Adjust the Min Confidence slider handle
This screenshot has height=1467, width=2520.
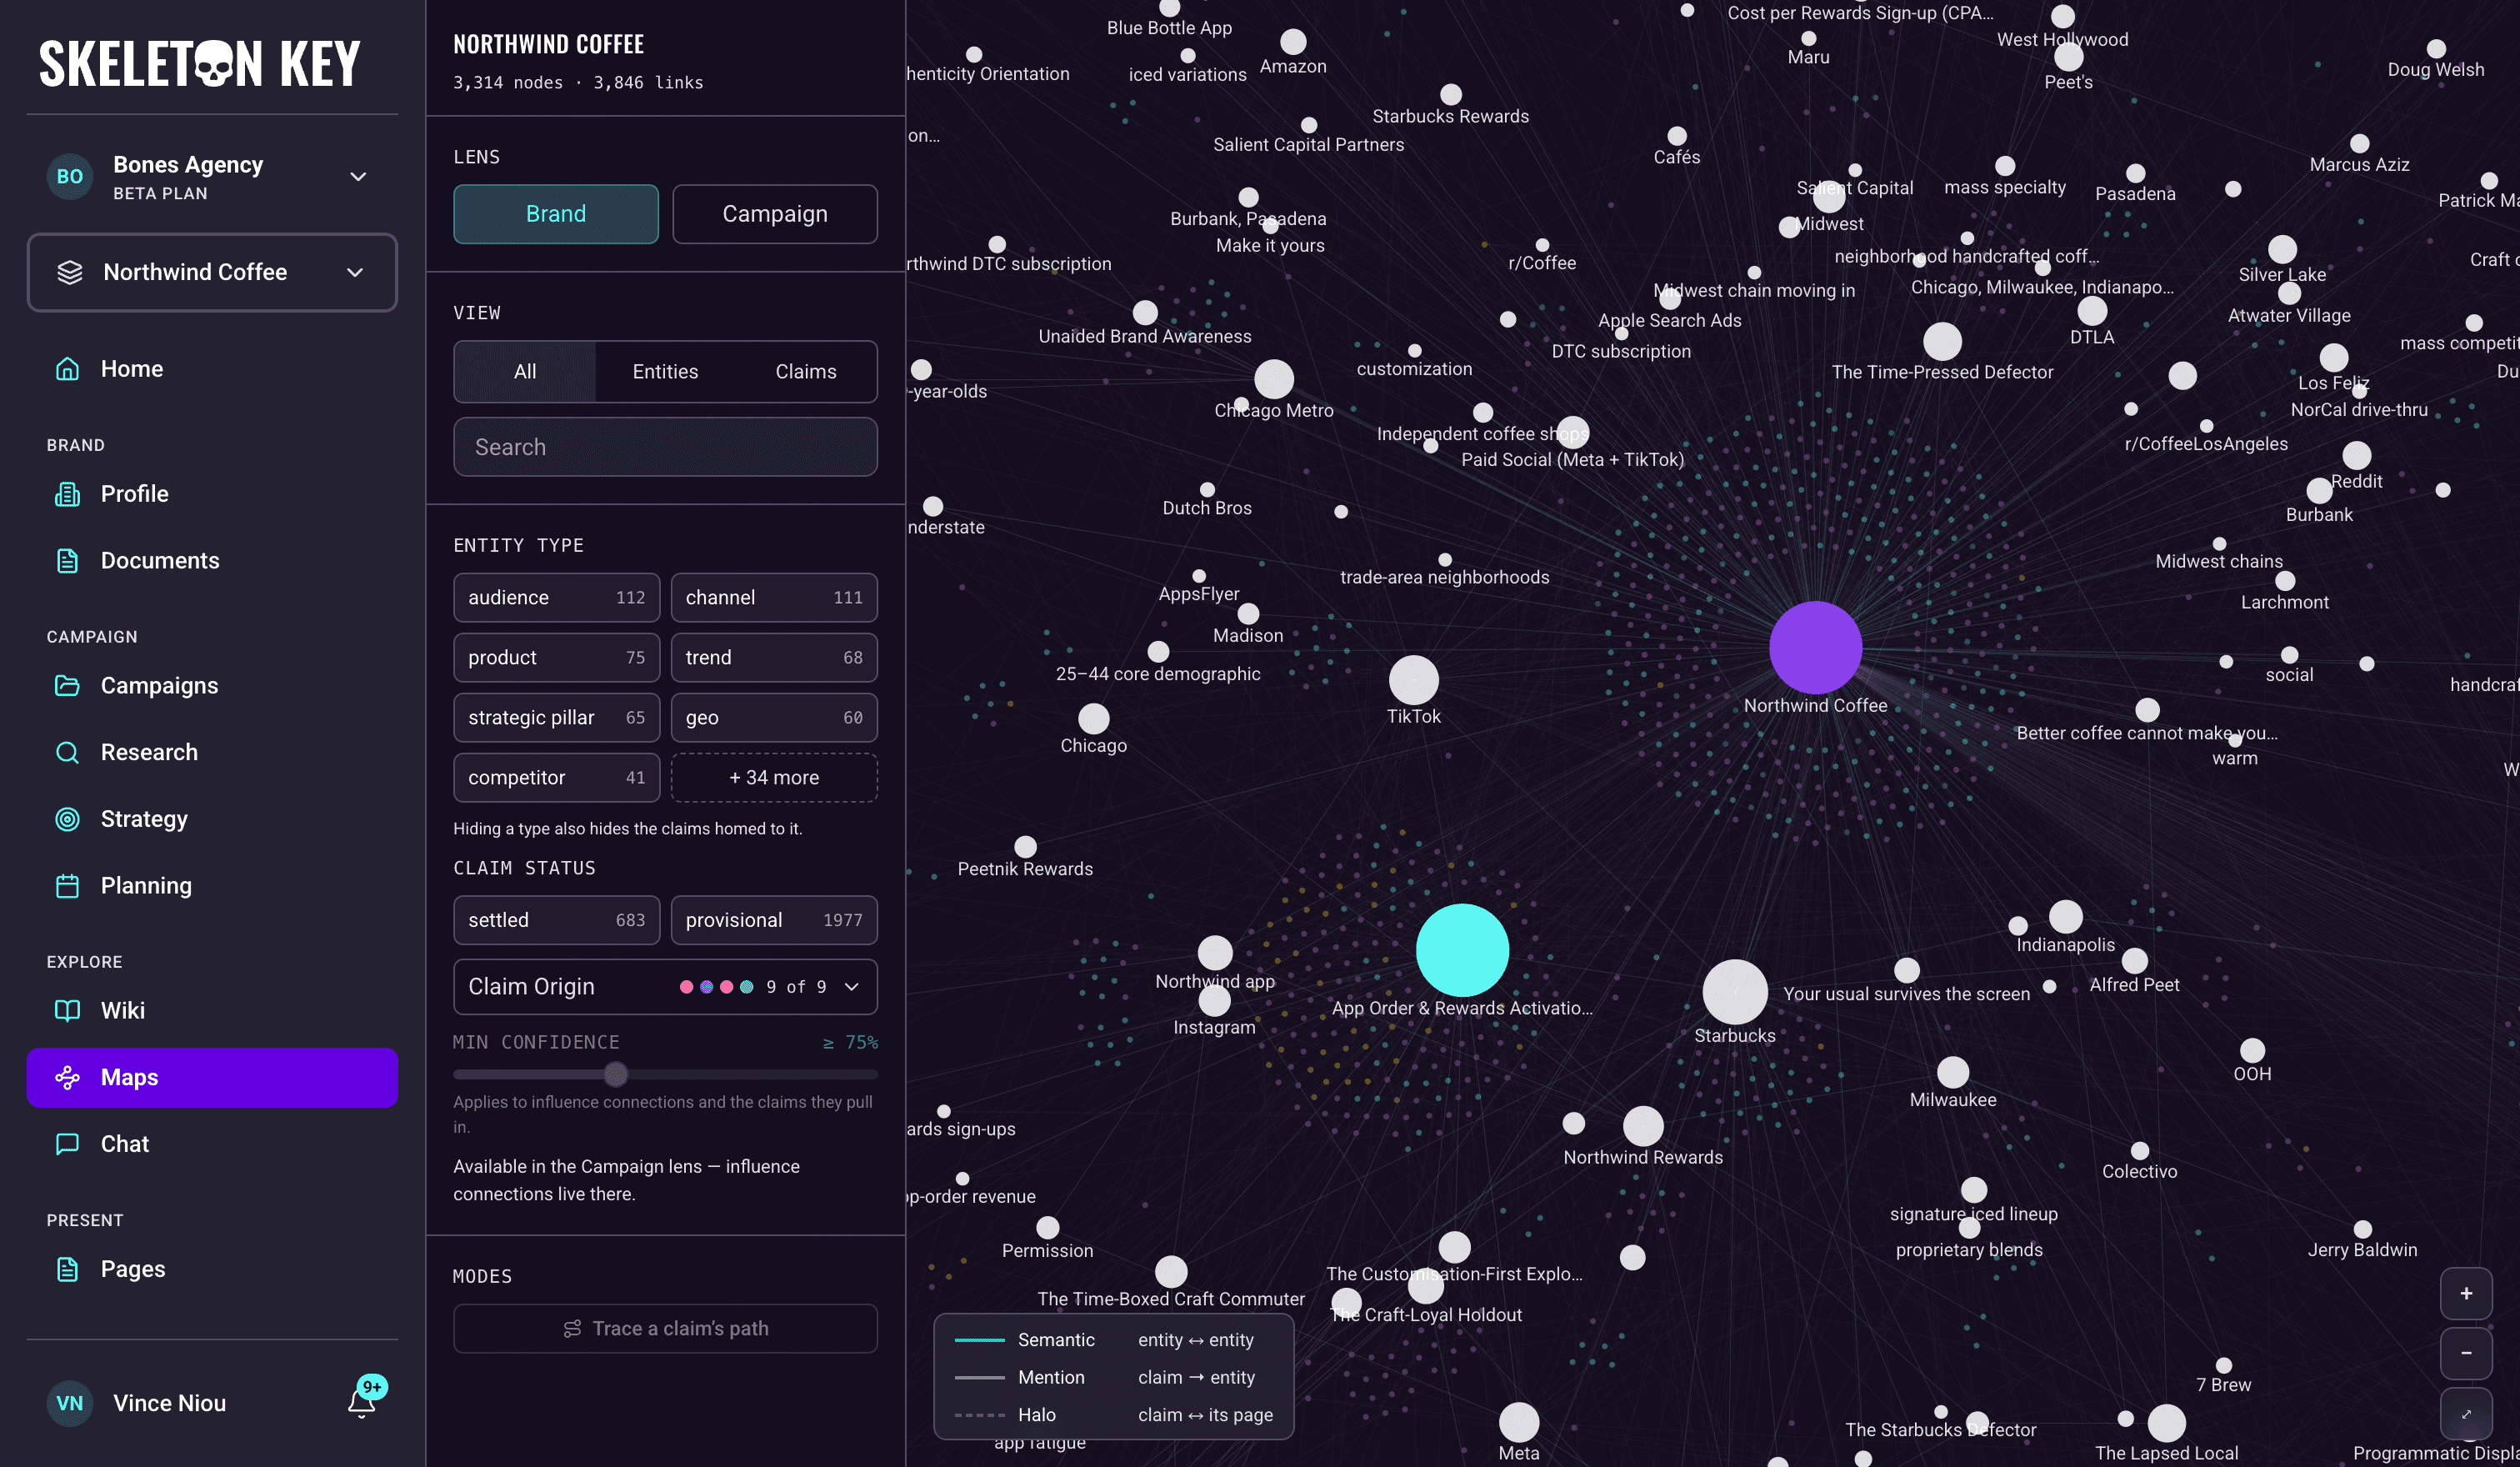616,1074
